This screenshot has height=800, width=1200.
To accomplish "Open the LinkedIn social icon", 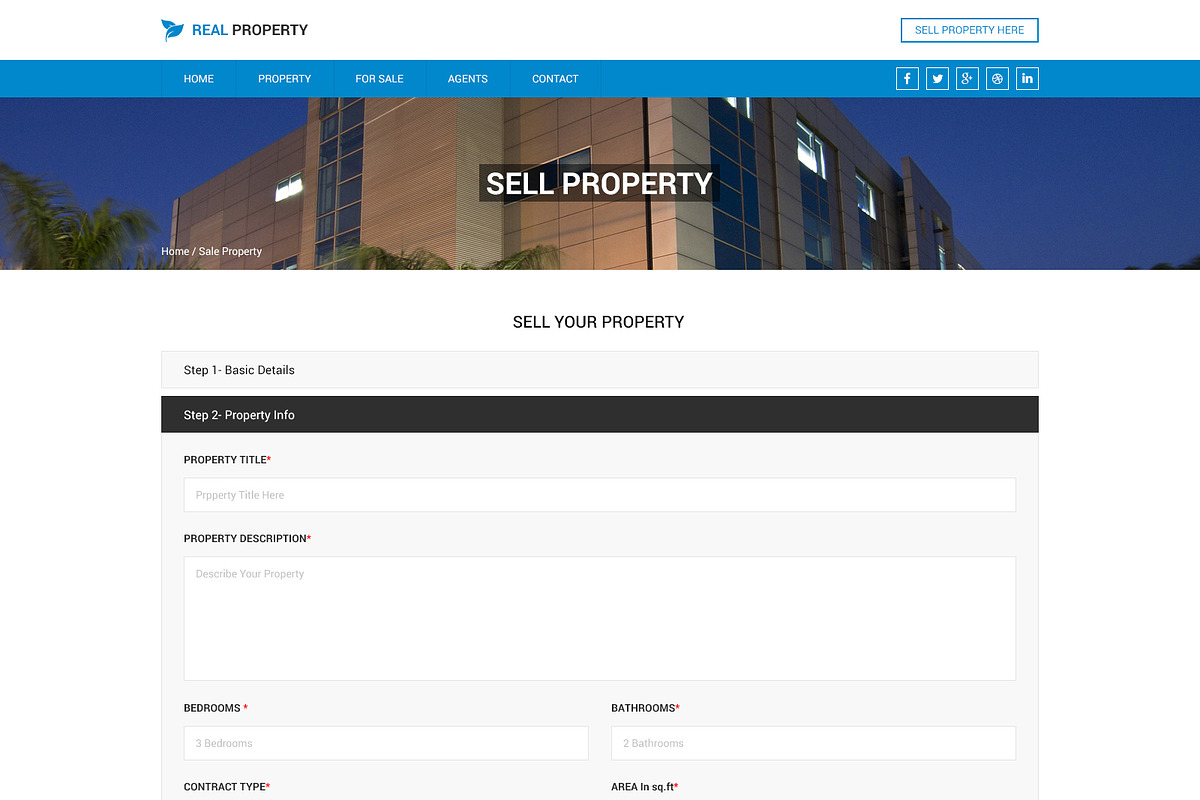I will (x=1027, y=79).
